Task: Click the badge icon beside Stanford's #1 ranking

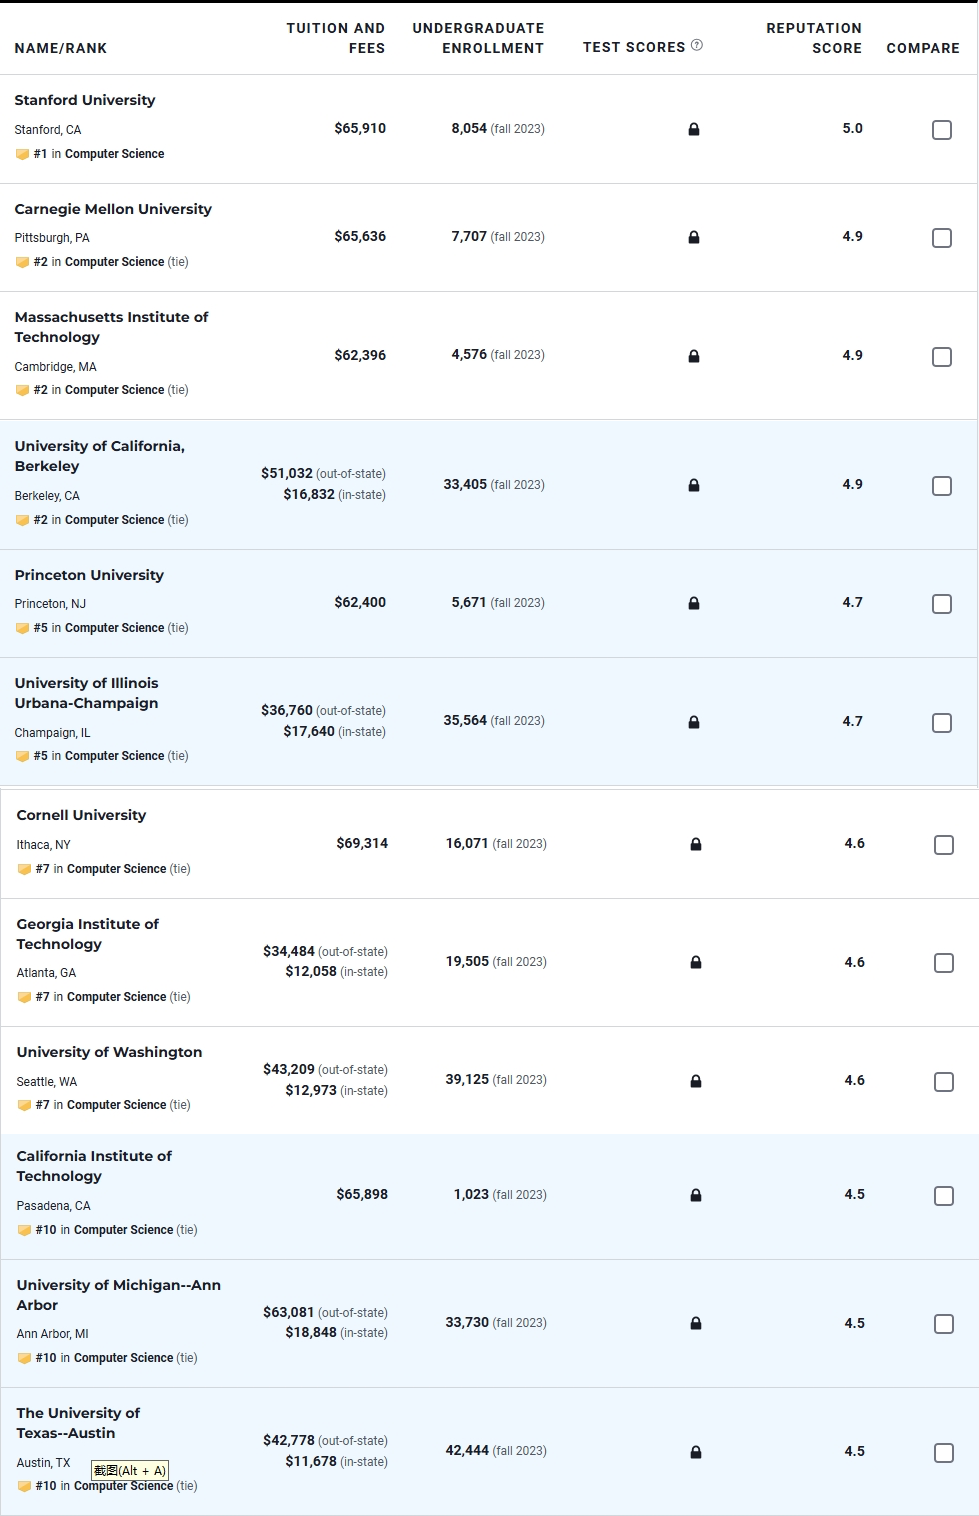Action: pyautogui.click(x=23, y=154)
